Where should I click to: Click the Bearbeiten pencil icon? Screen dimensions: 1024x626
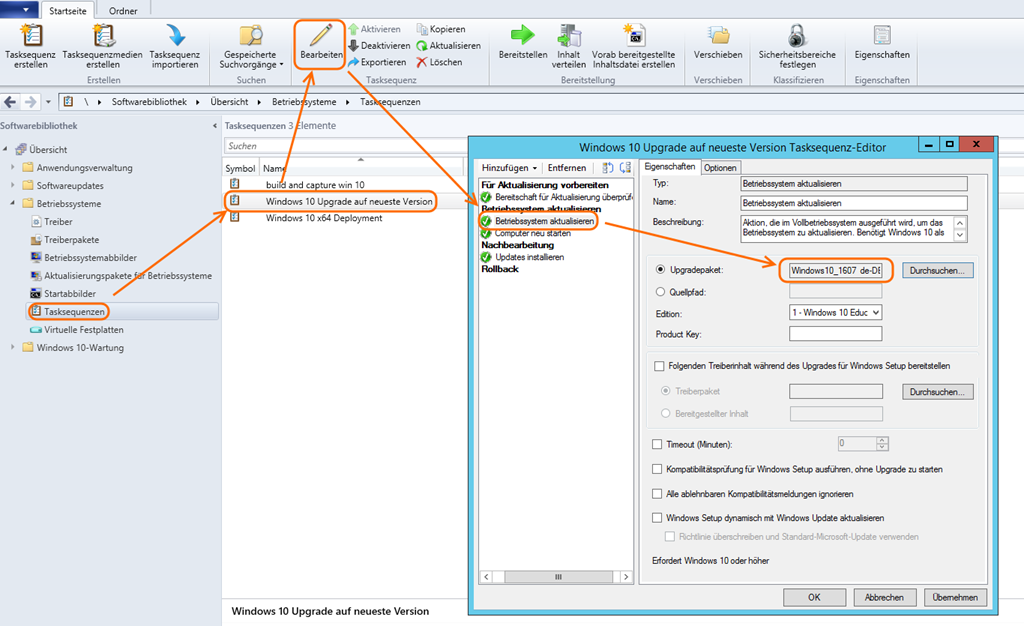point(321,35)
